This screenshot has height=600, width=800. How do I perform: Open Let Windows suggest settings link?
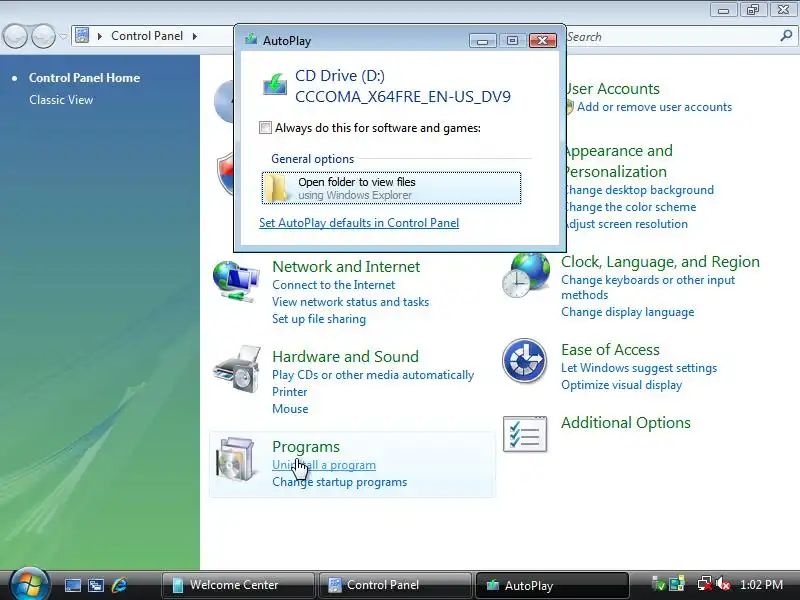(x=639, y=368)
